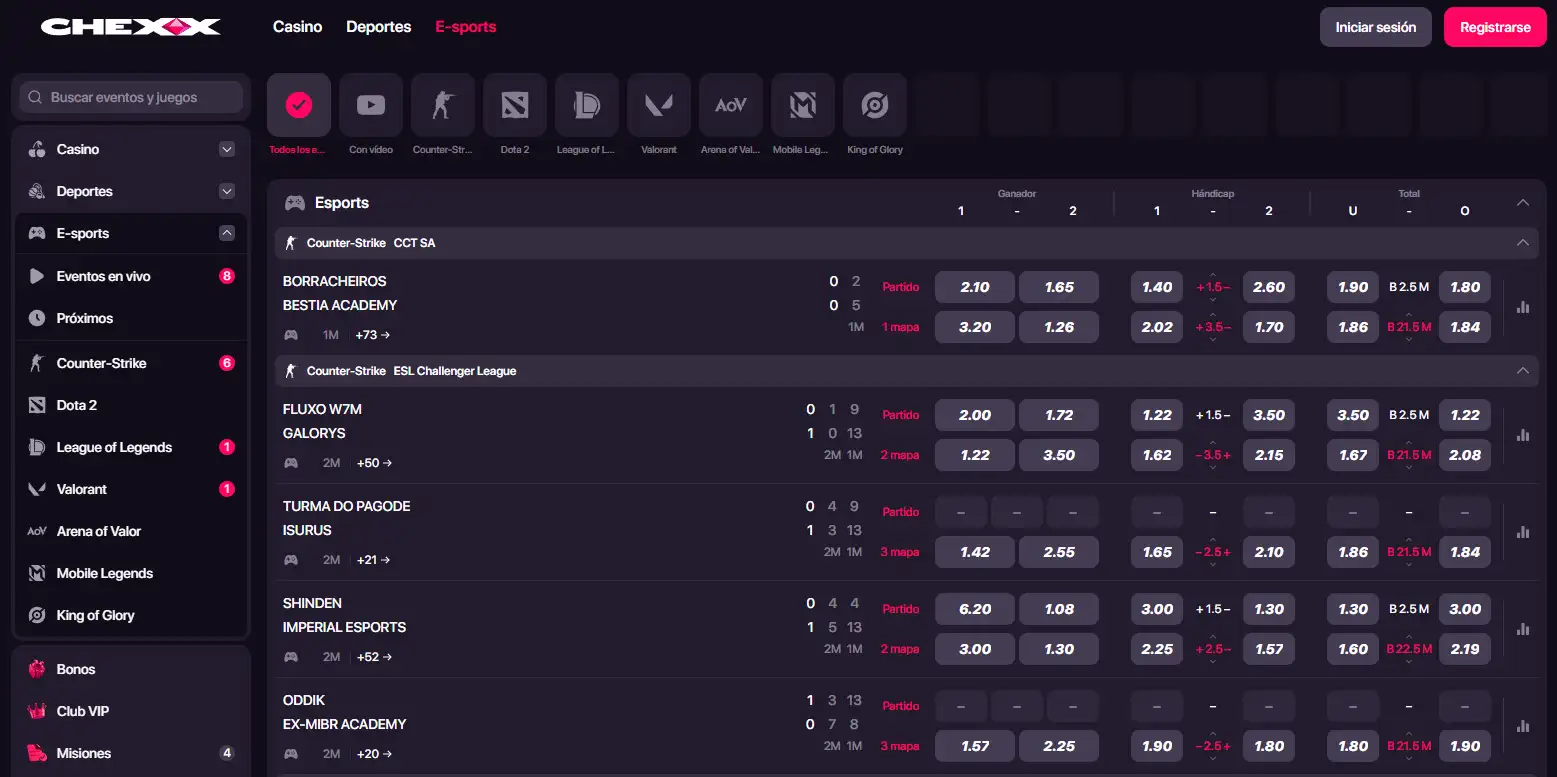Open the E-sports tab in the top navigation
This screenshot has height=777, width=1557.
[x=466, y=27]
